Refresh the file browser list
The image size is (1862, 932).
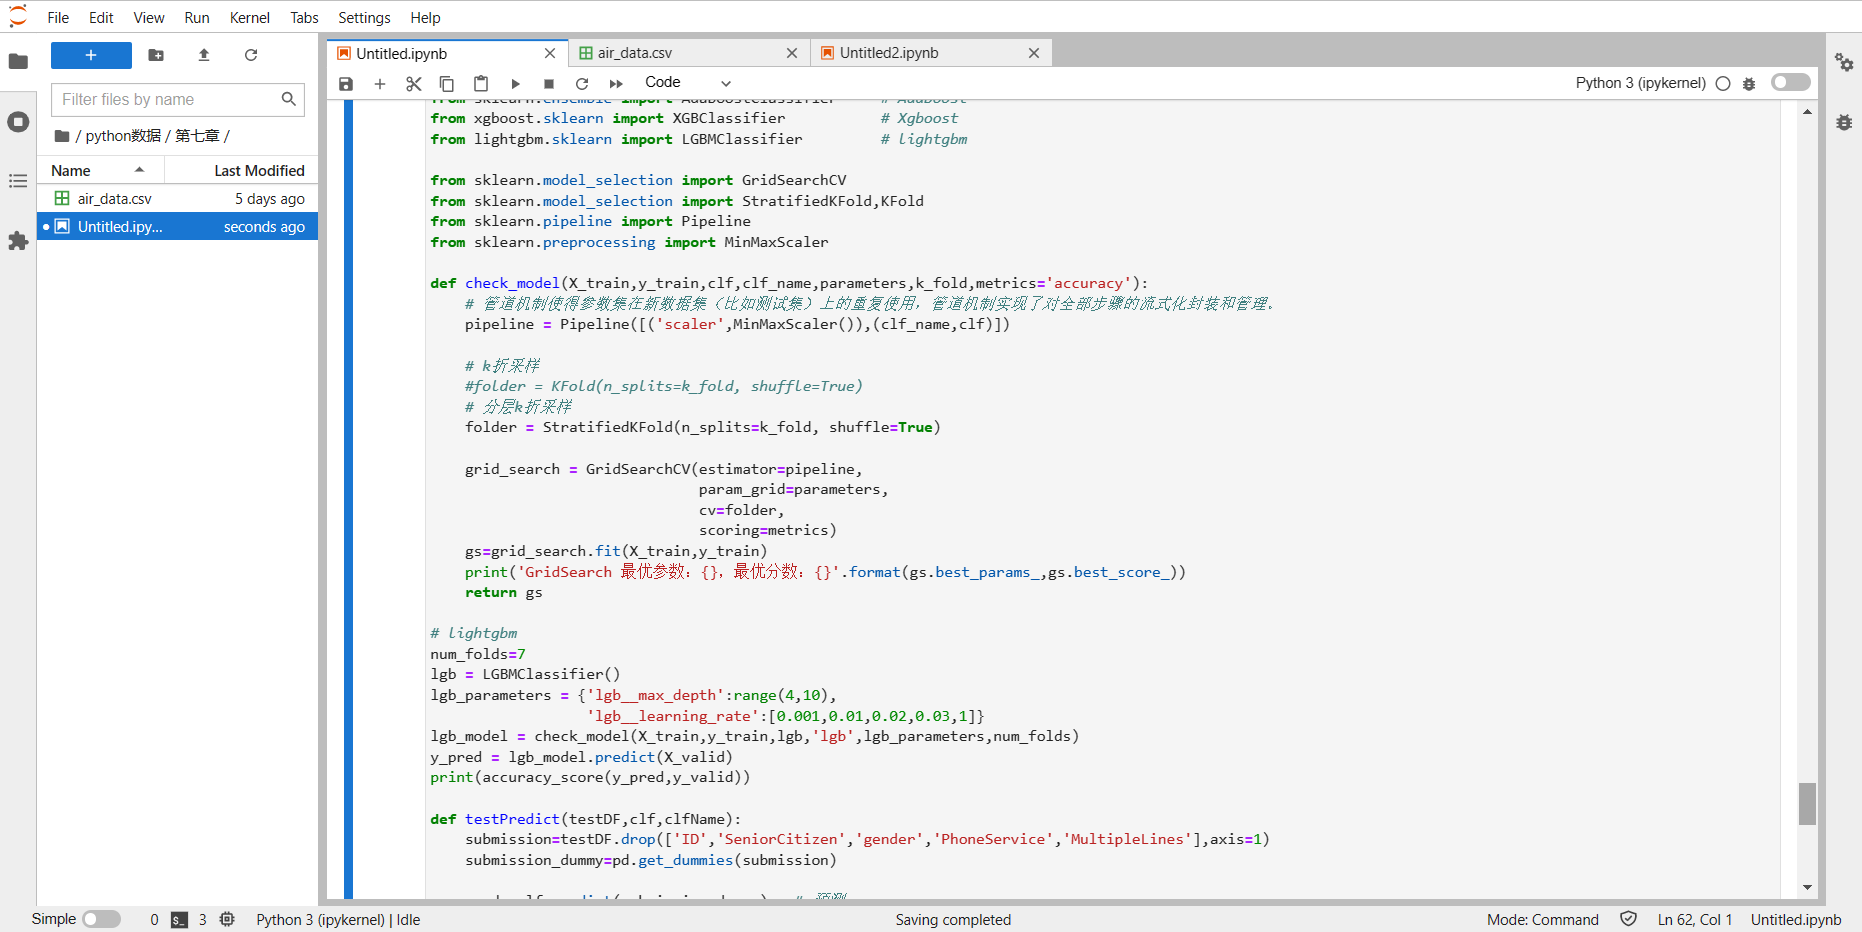point(251,55)
